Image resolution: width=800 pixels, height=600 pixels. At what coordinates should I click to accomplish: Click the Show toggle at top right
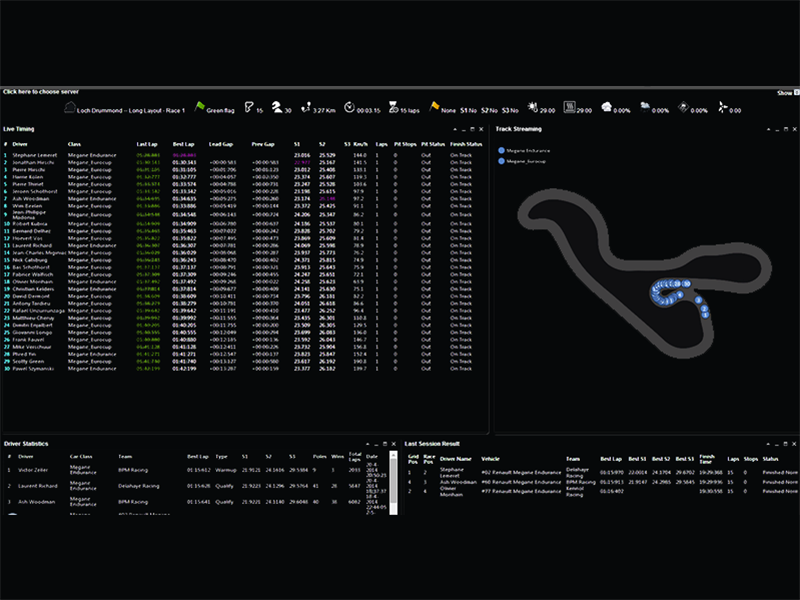(x=785, y=92)
